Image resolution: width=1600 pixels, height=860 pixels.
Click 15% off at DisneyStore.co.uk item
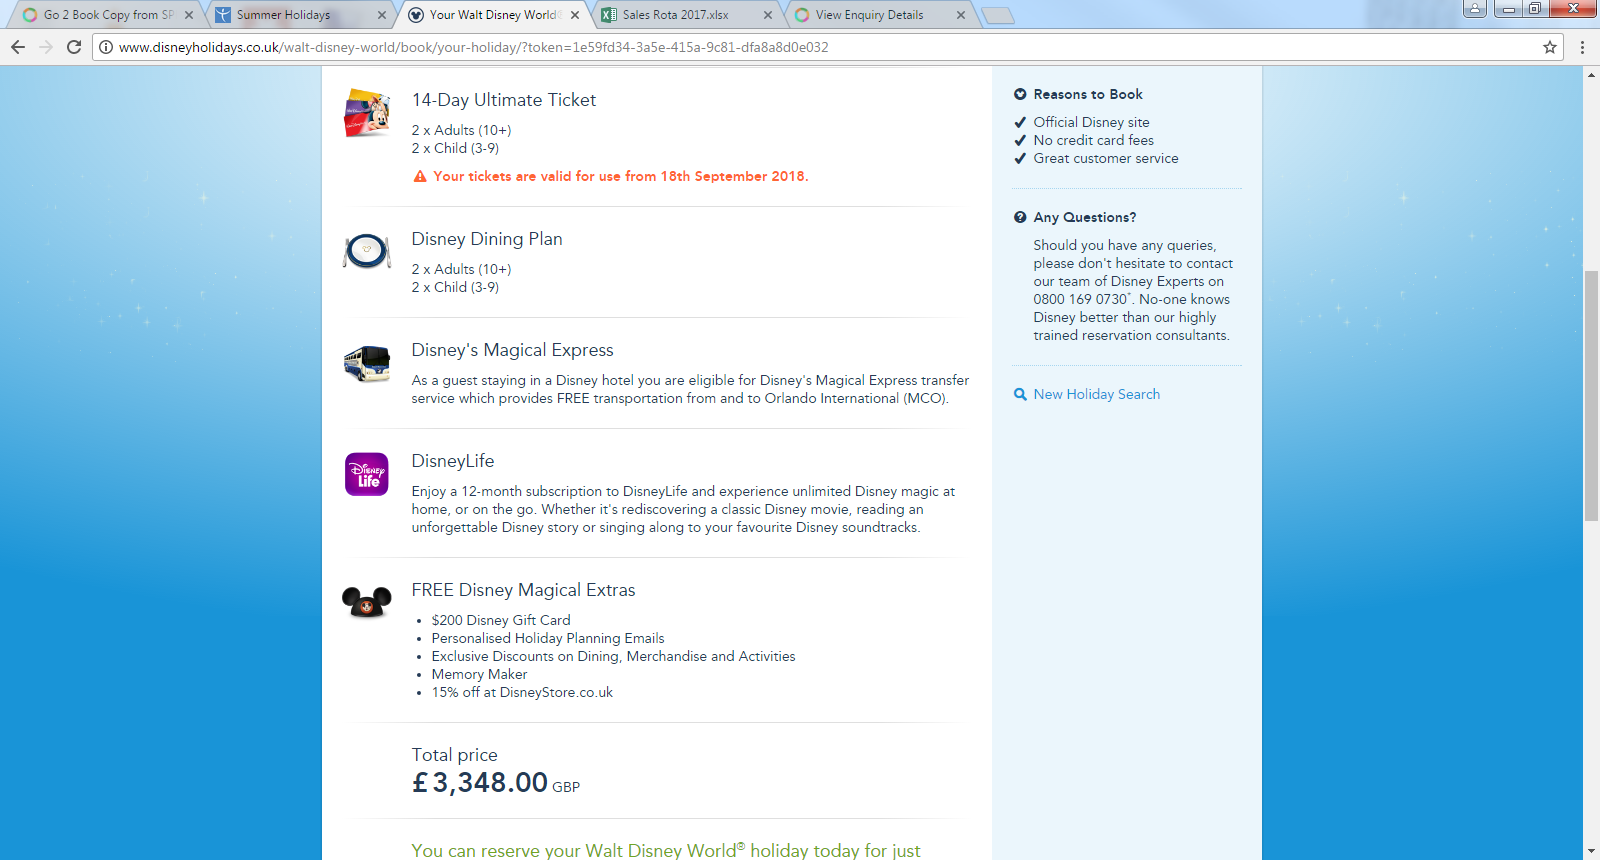pos(522,692)
